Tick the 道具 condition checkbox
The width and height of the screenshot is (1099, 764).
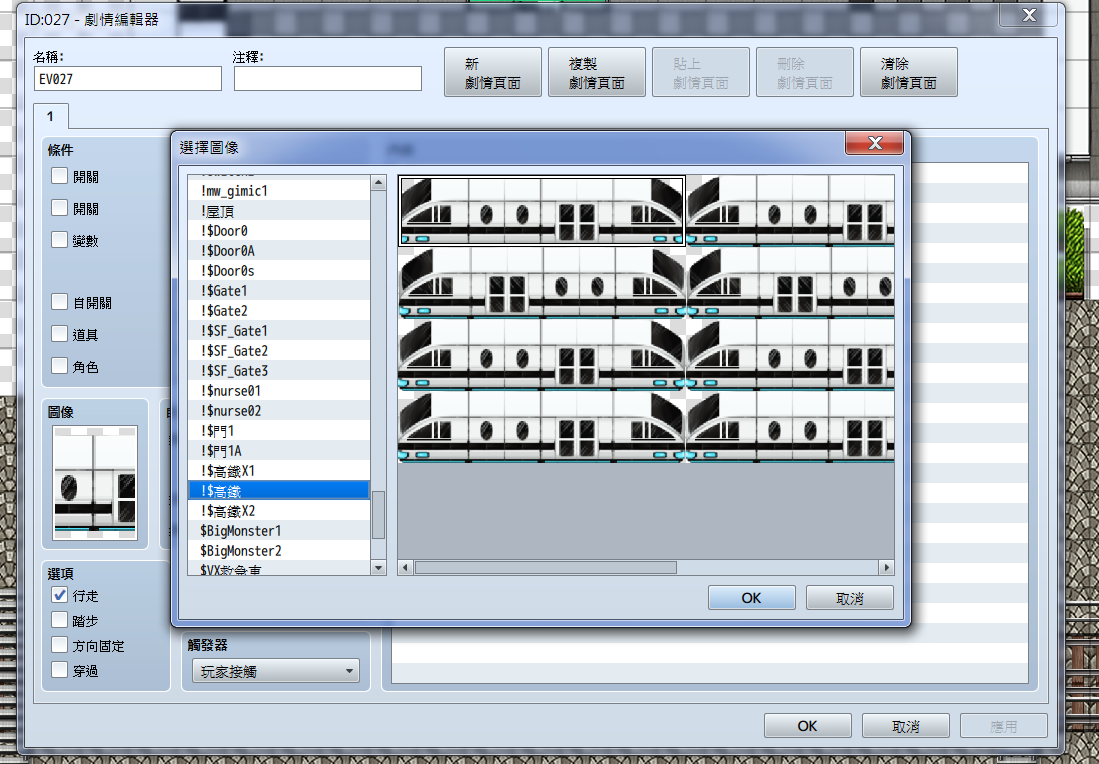60,334
